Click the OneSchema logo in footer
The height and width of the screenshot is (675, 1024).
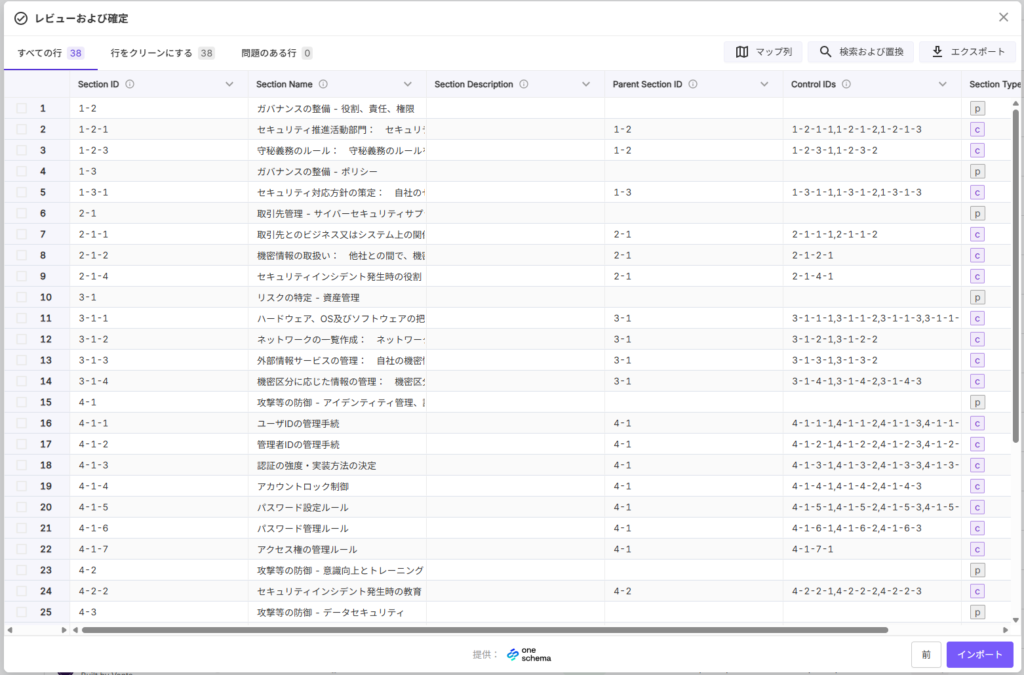point(528,654)
